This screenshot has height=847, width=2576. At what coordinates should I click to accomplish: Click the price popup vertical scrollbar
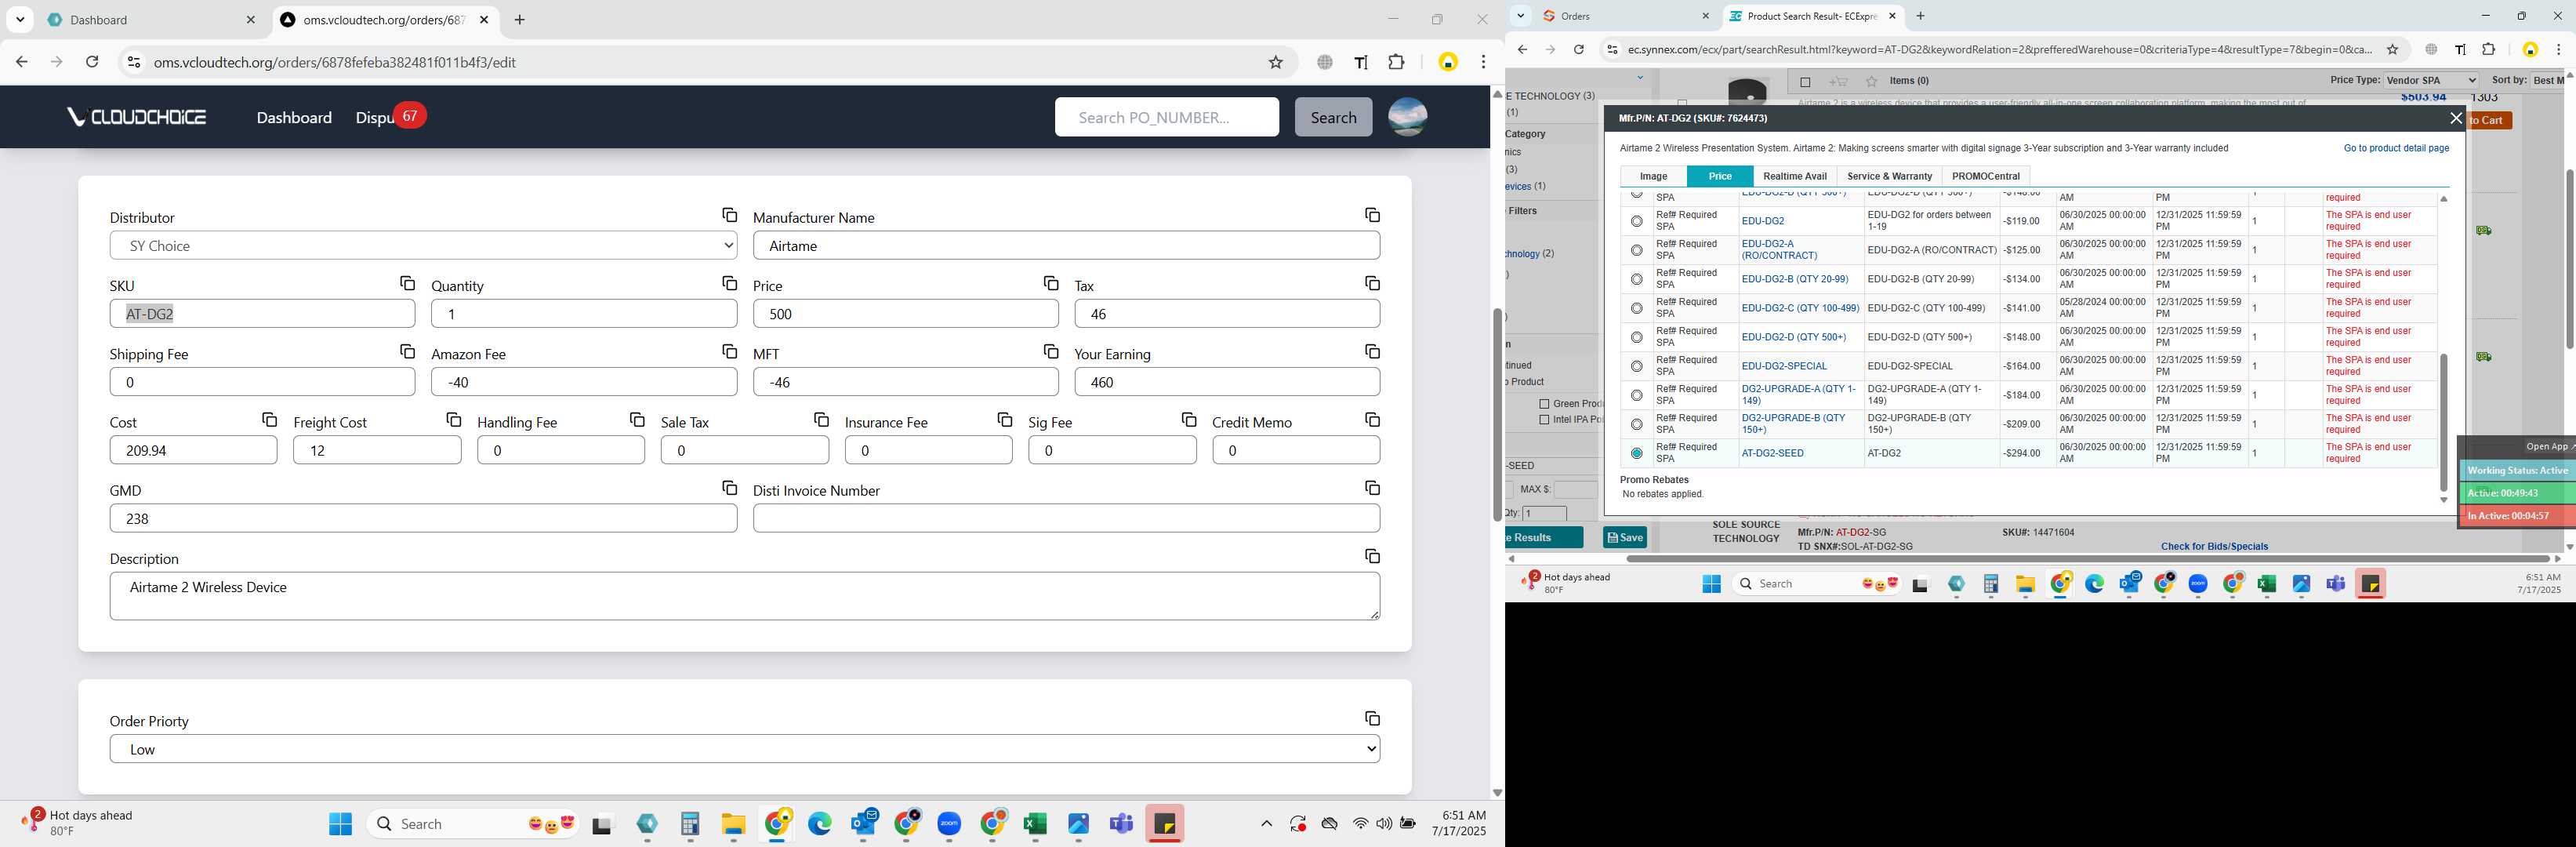click(2443, 422)
